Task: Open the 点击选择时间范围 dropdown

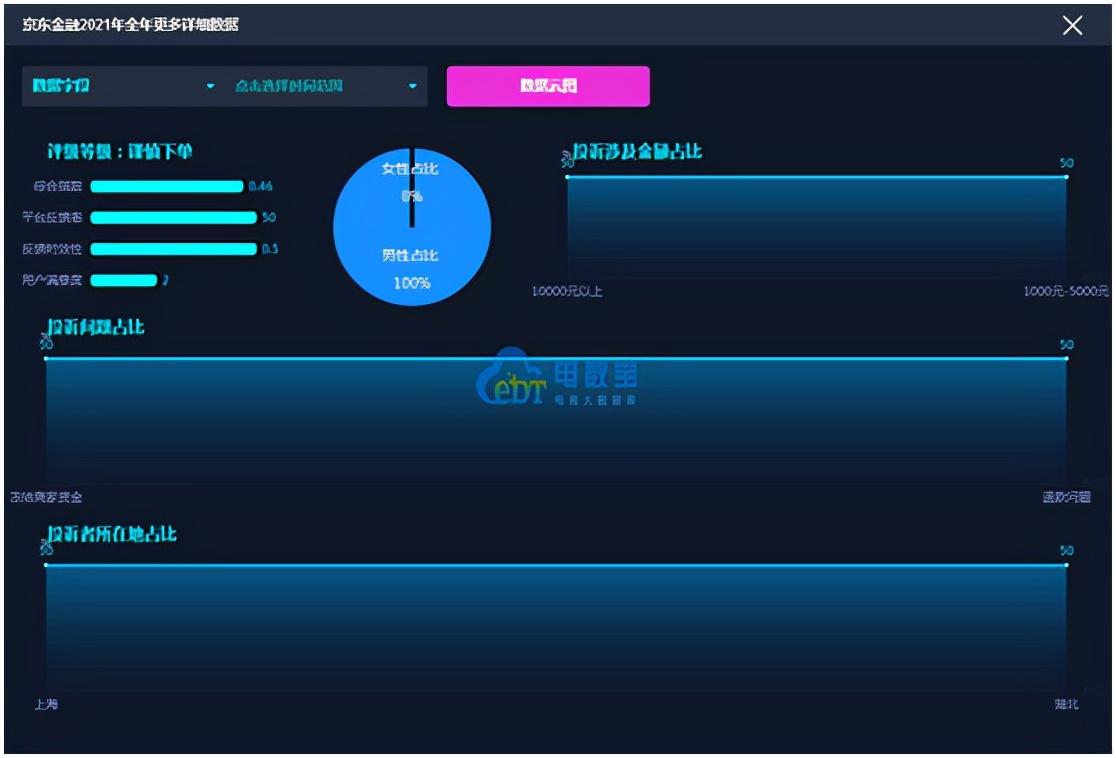Action: point(326,86)
